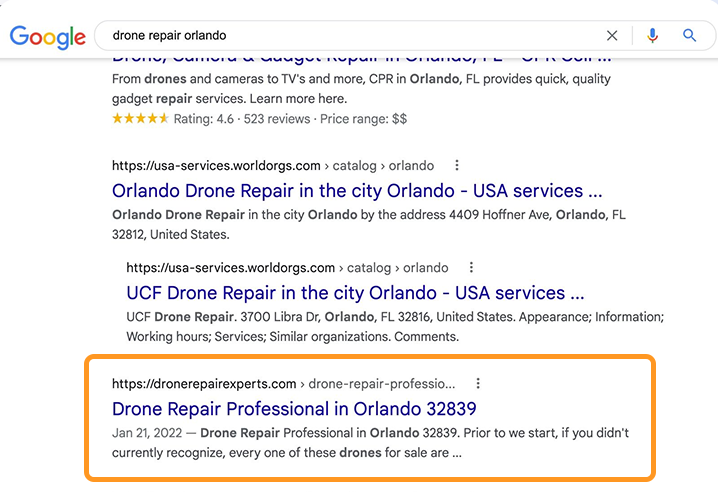Open three-dot menu for UCF Drone Repair result

tap(471, 268)
